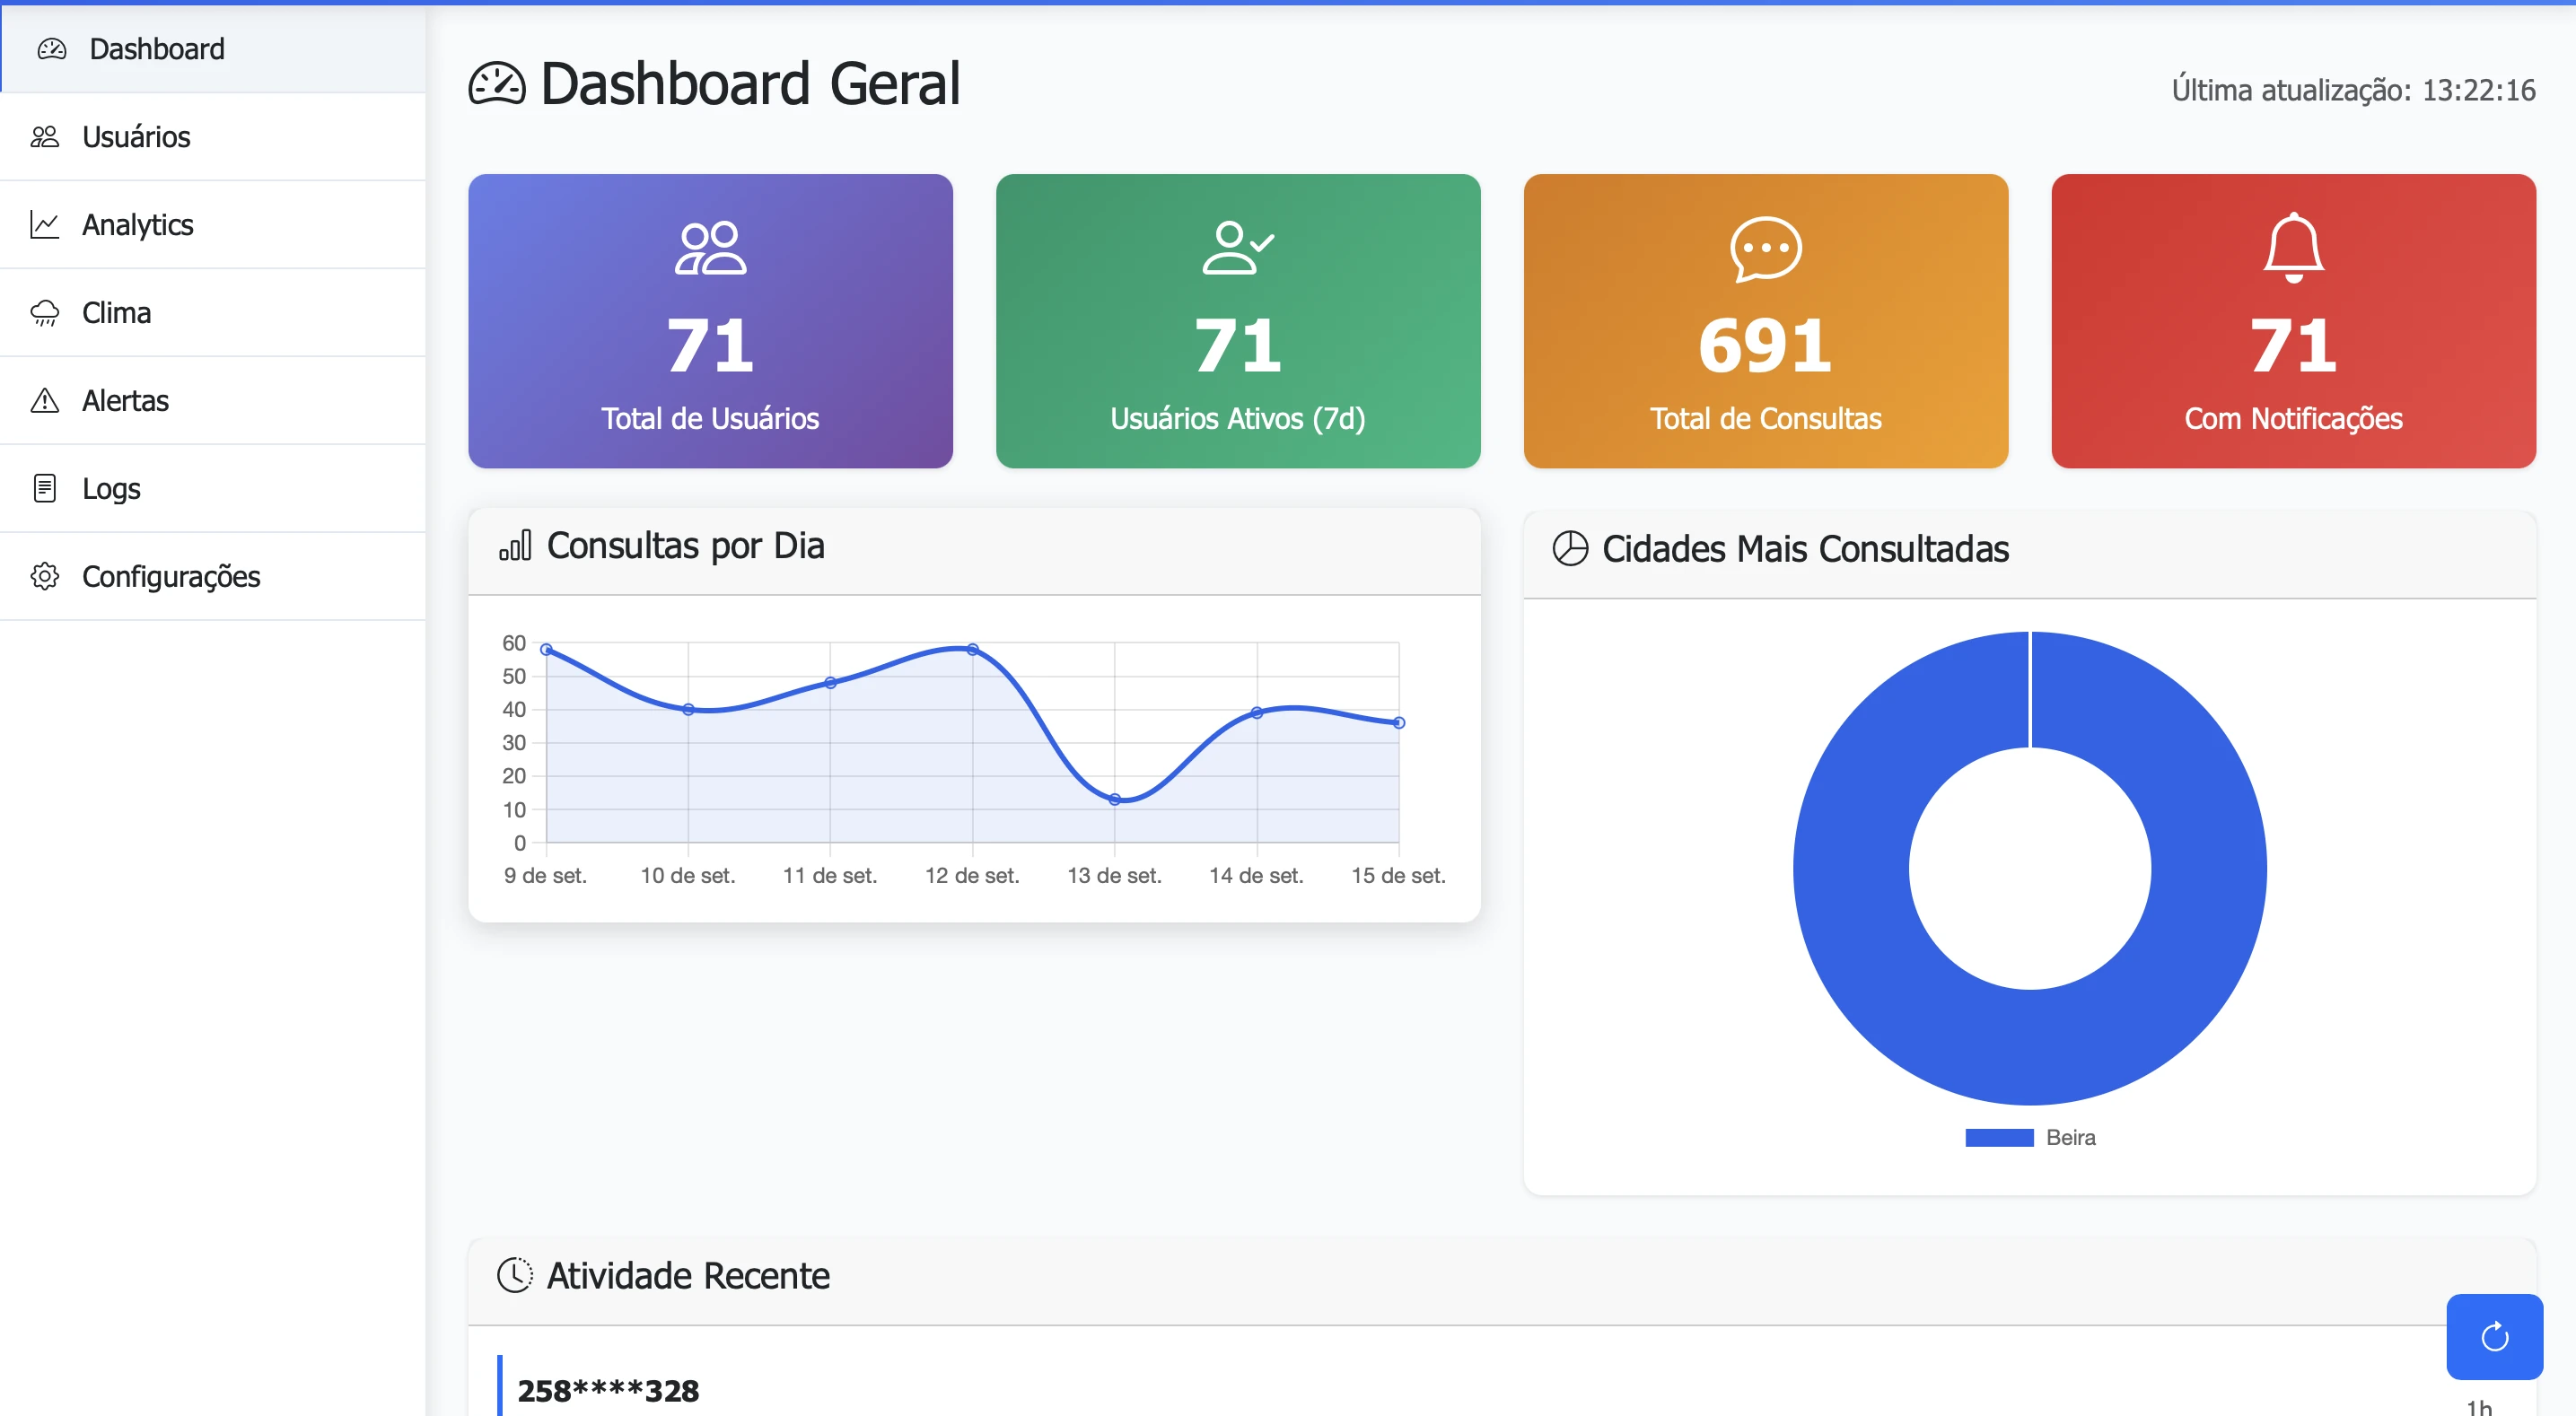Click the Analytics line chart icon
Image resolution: width=2576 pixels, height=1416 pixels.
(45, 225)
